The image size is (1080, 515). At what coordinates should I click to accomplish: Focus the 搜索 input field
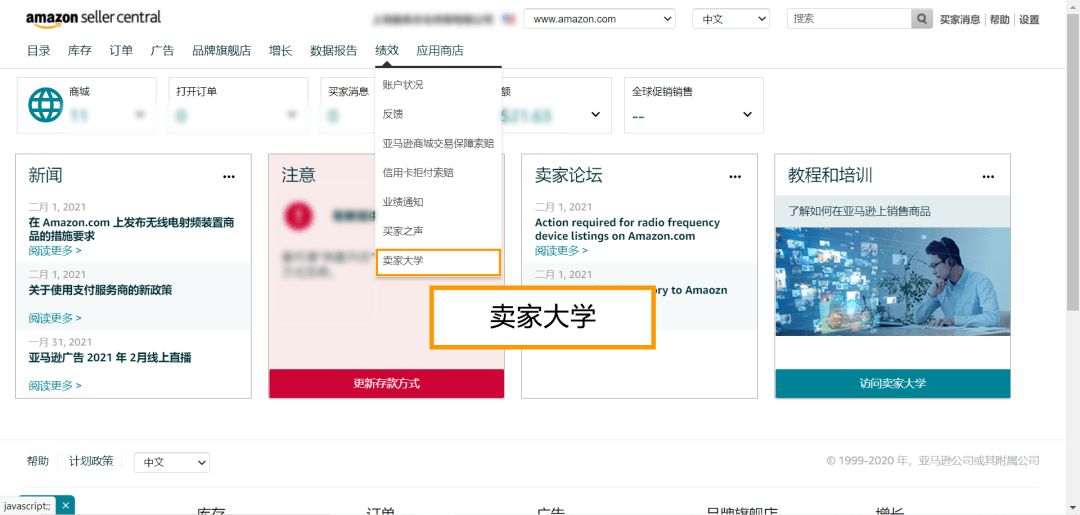[x=849, y=19]
